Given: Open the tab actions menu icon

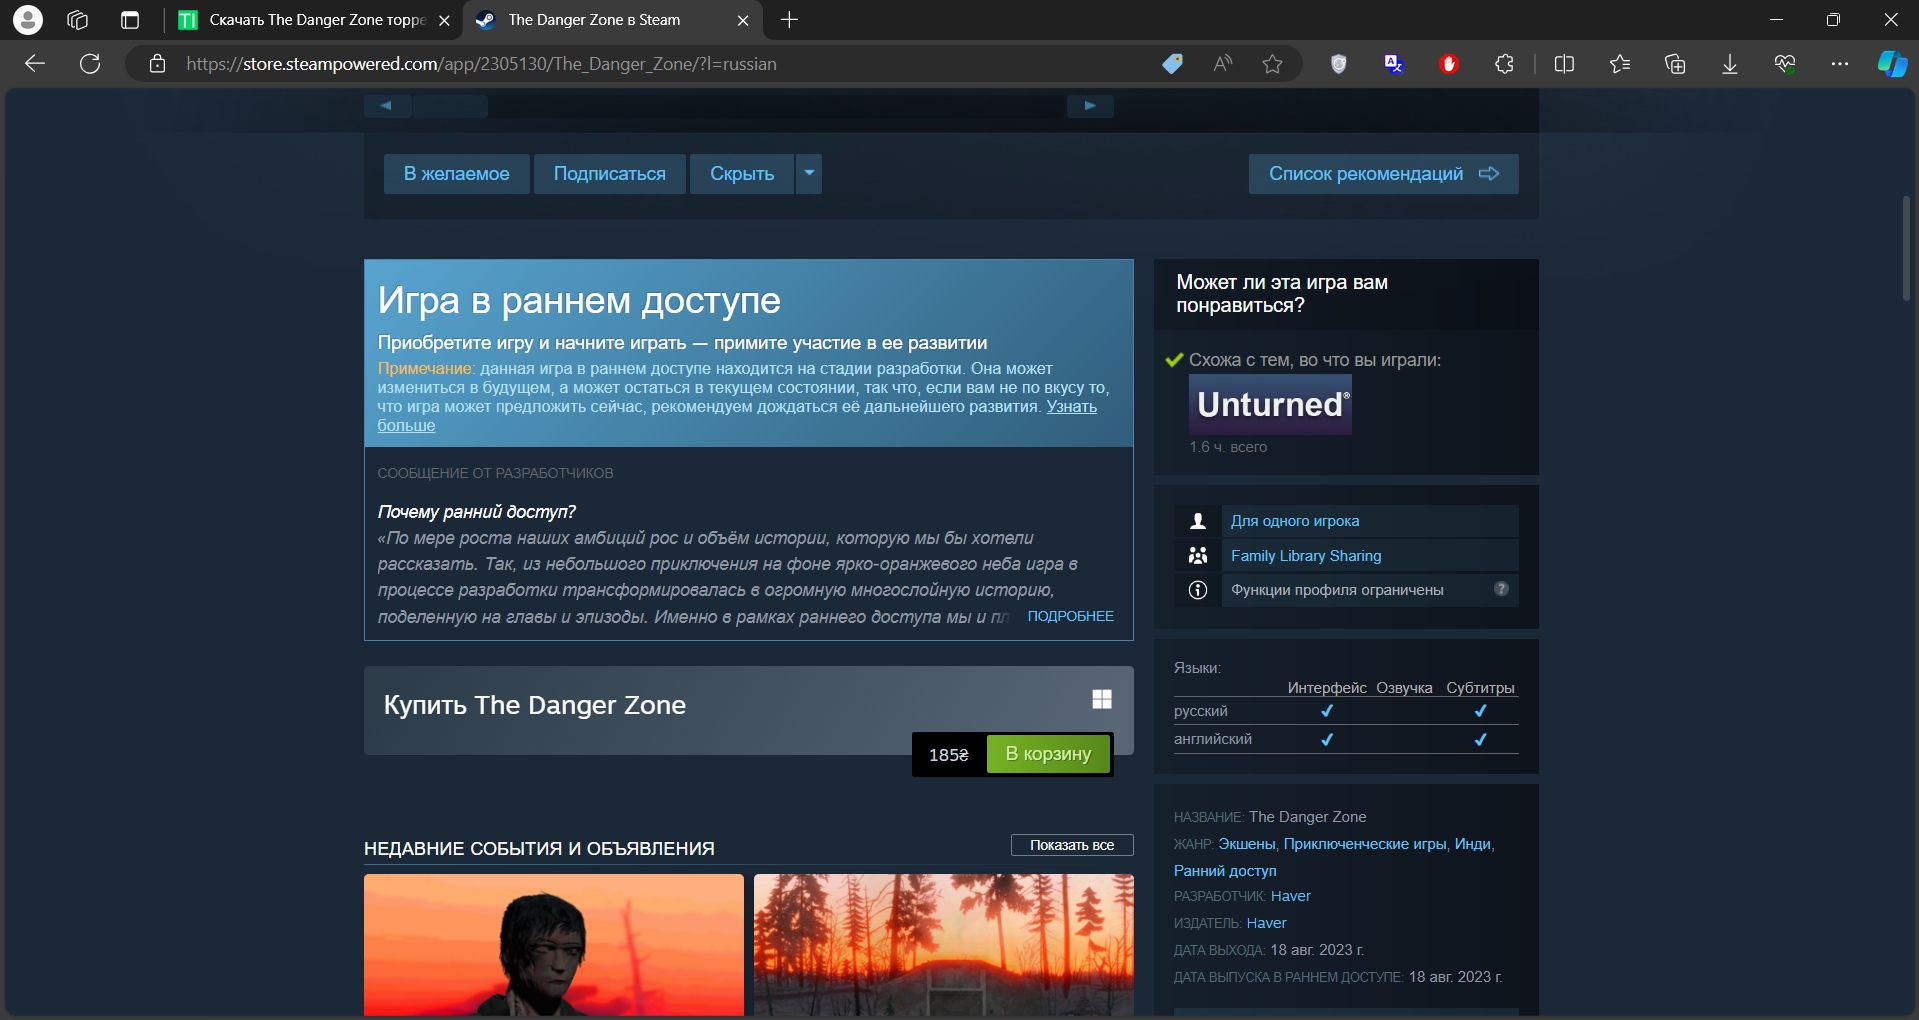Looking at the screenshot, I should [130, 20].
